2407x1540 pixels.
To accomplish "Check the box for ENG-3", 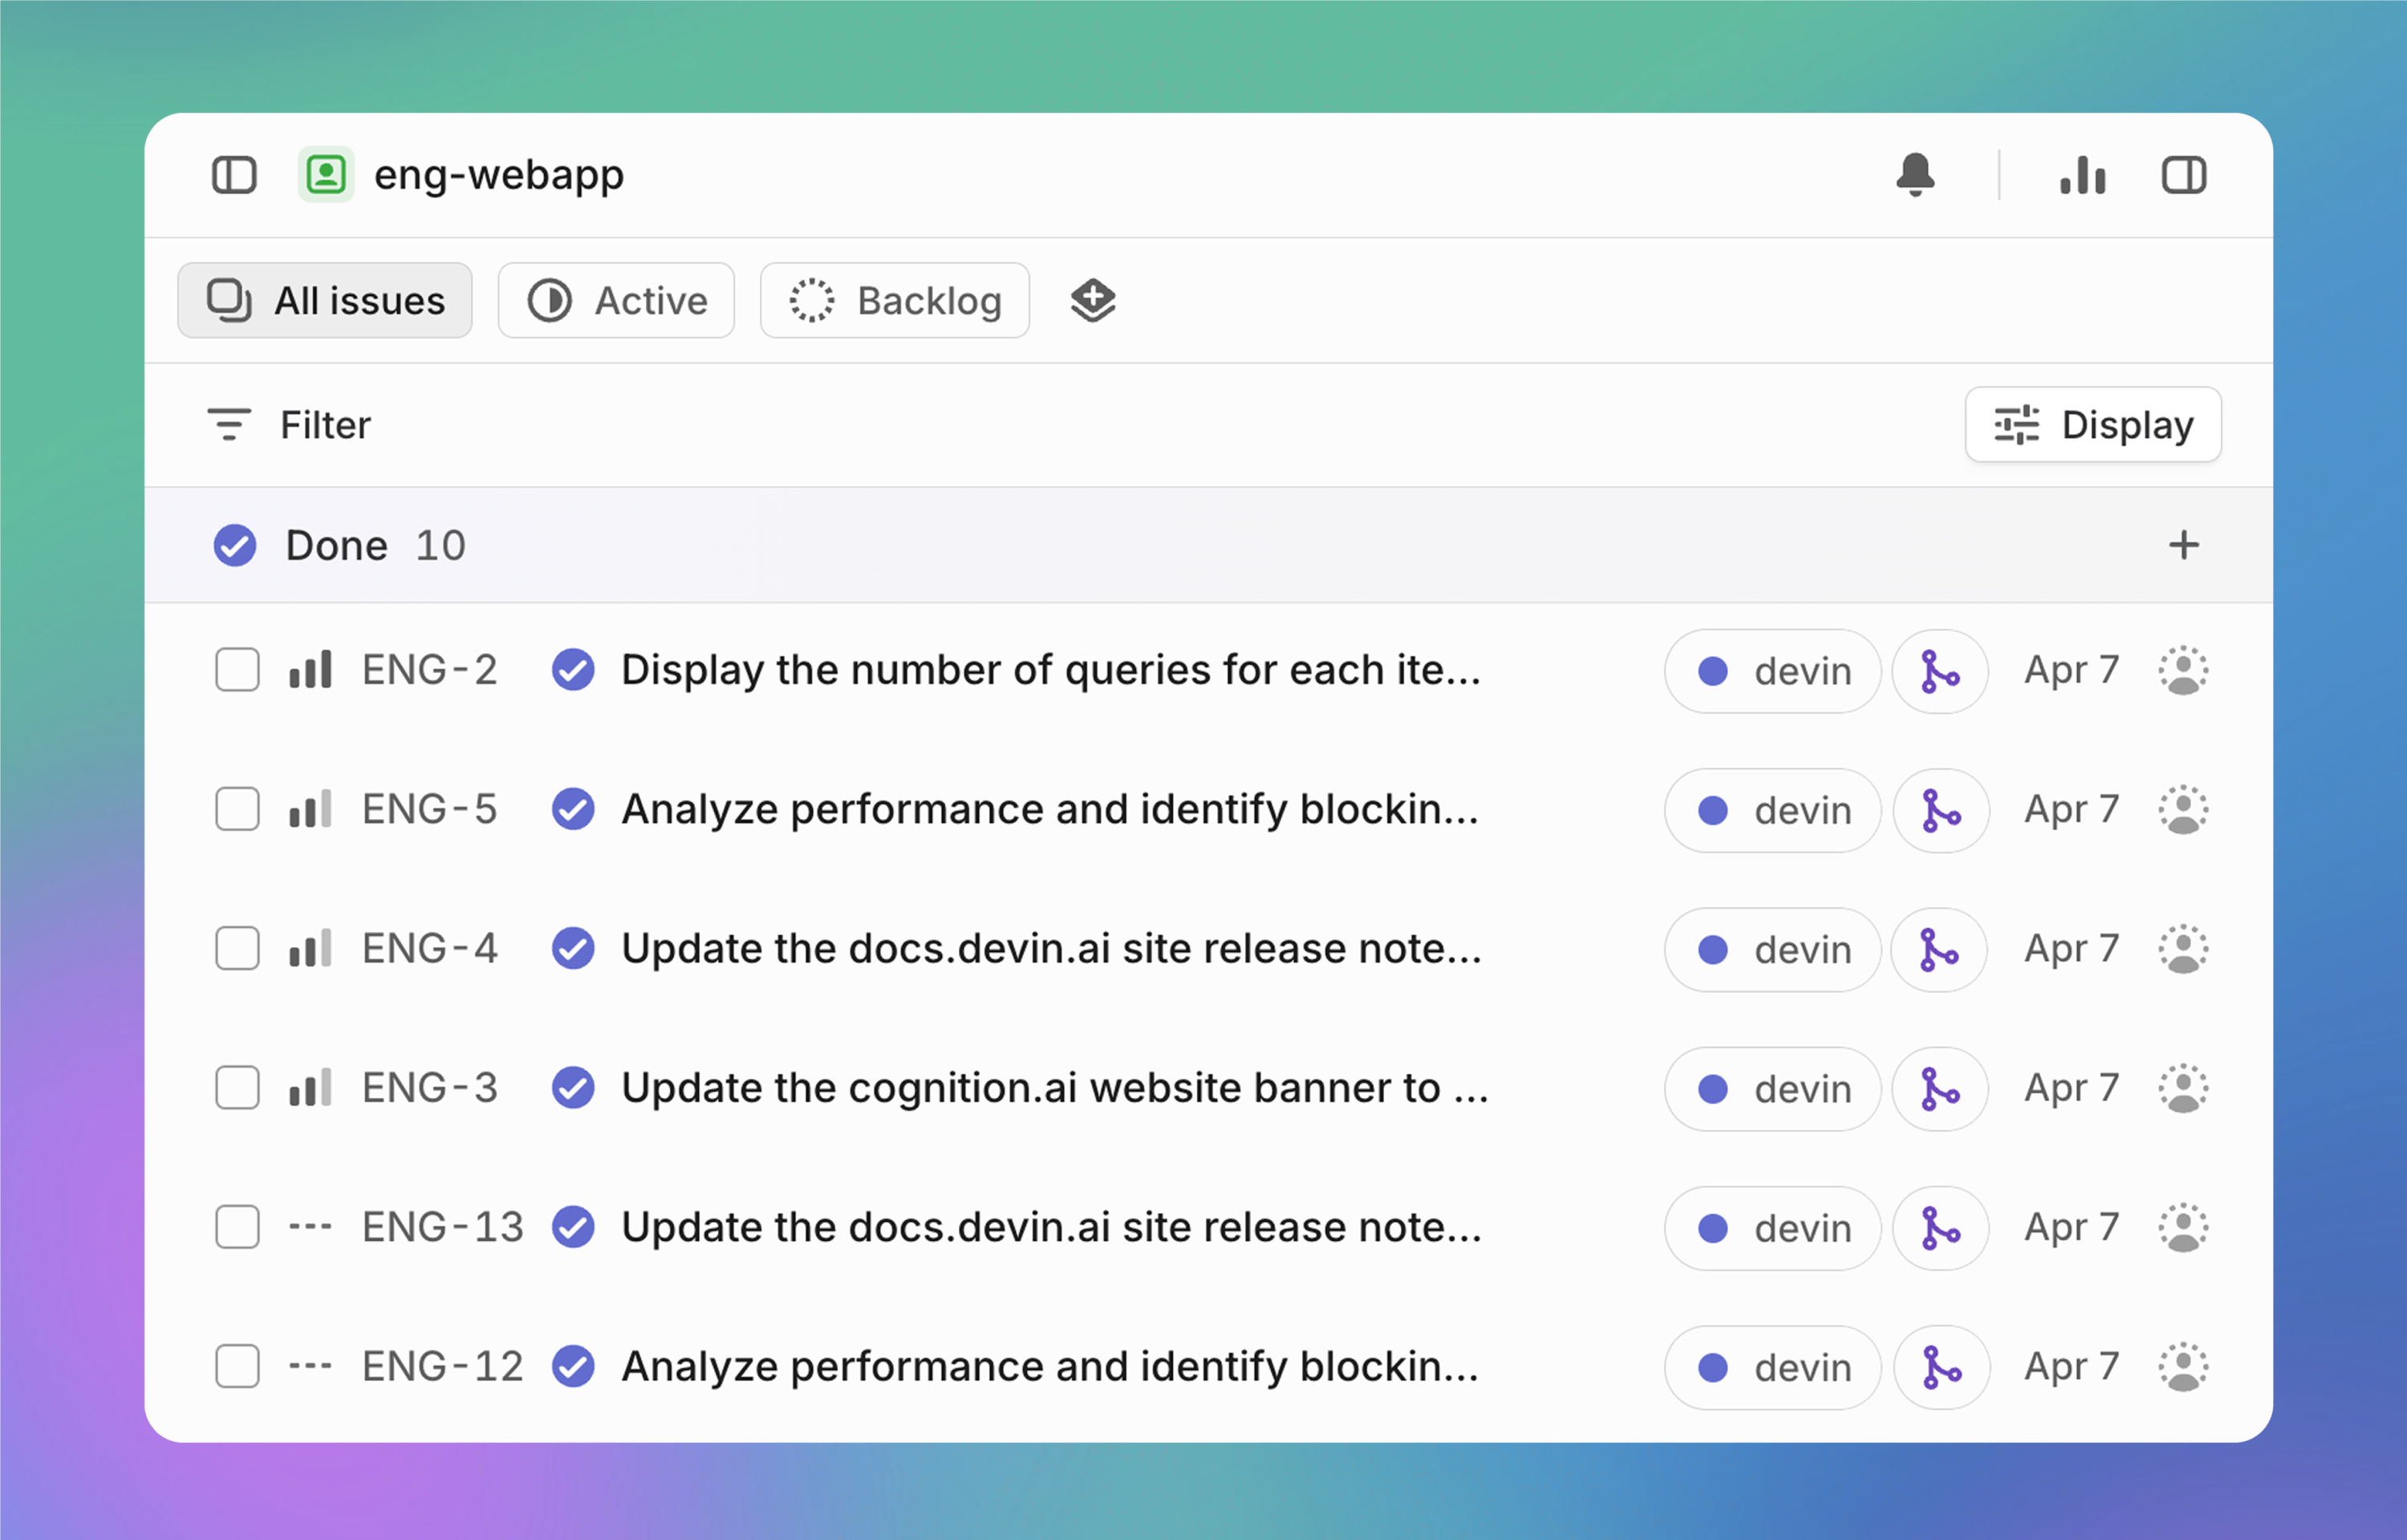I will tap(237, 1088).
